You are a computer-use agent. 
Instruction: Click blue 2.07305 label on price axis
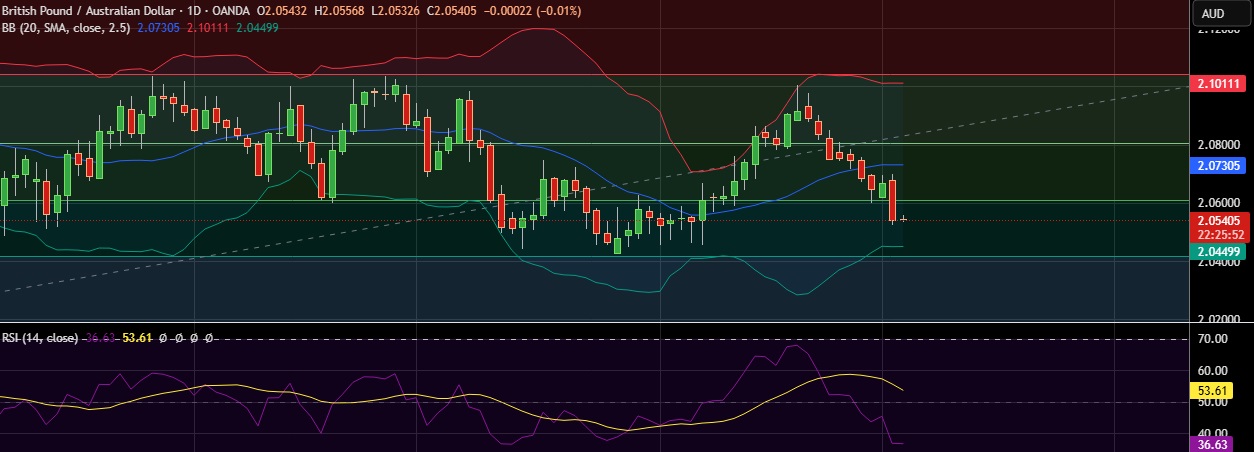coord(1218,165)
